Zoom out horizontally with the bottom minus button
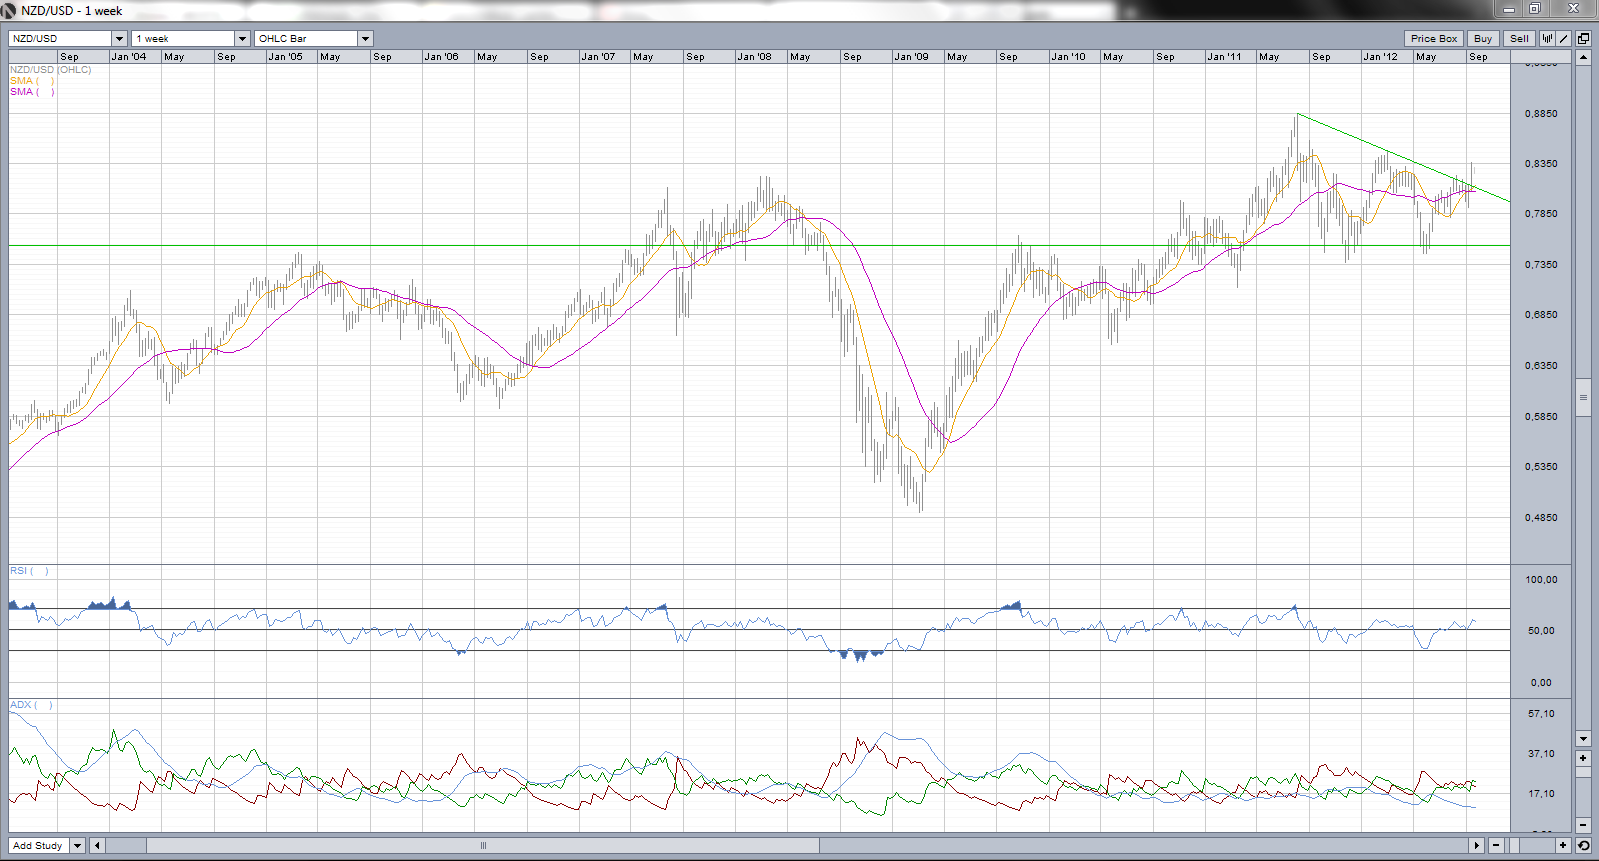1599x861 pixels. click(x=1496, y=846)
